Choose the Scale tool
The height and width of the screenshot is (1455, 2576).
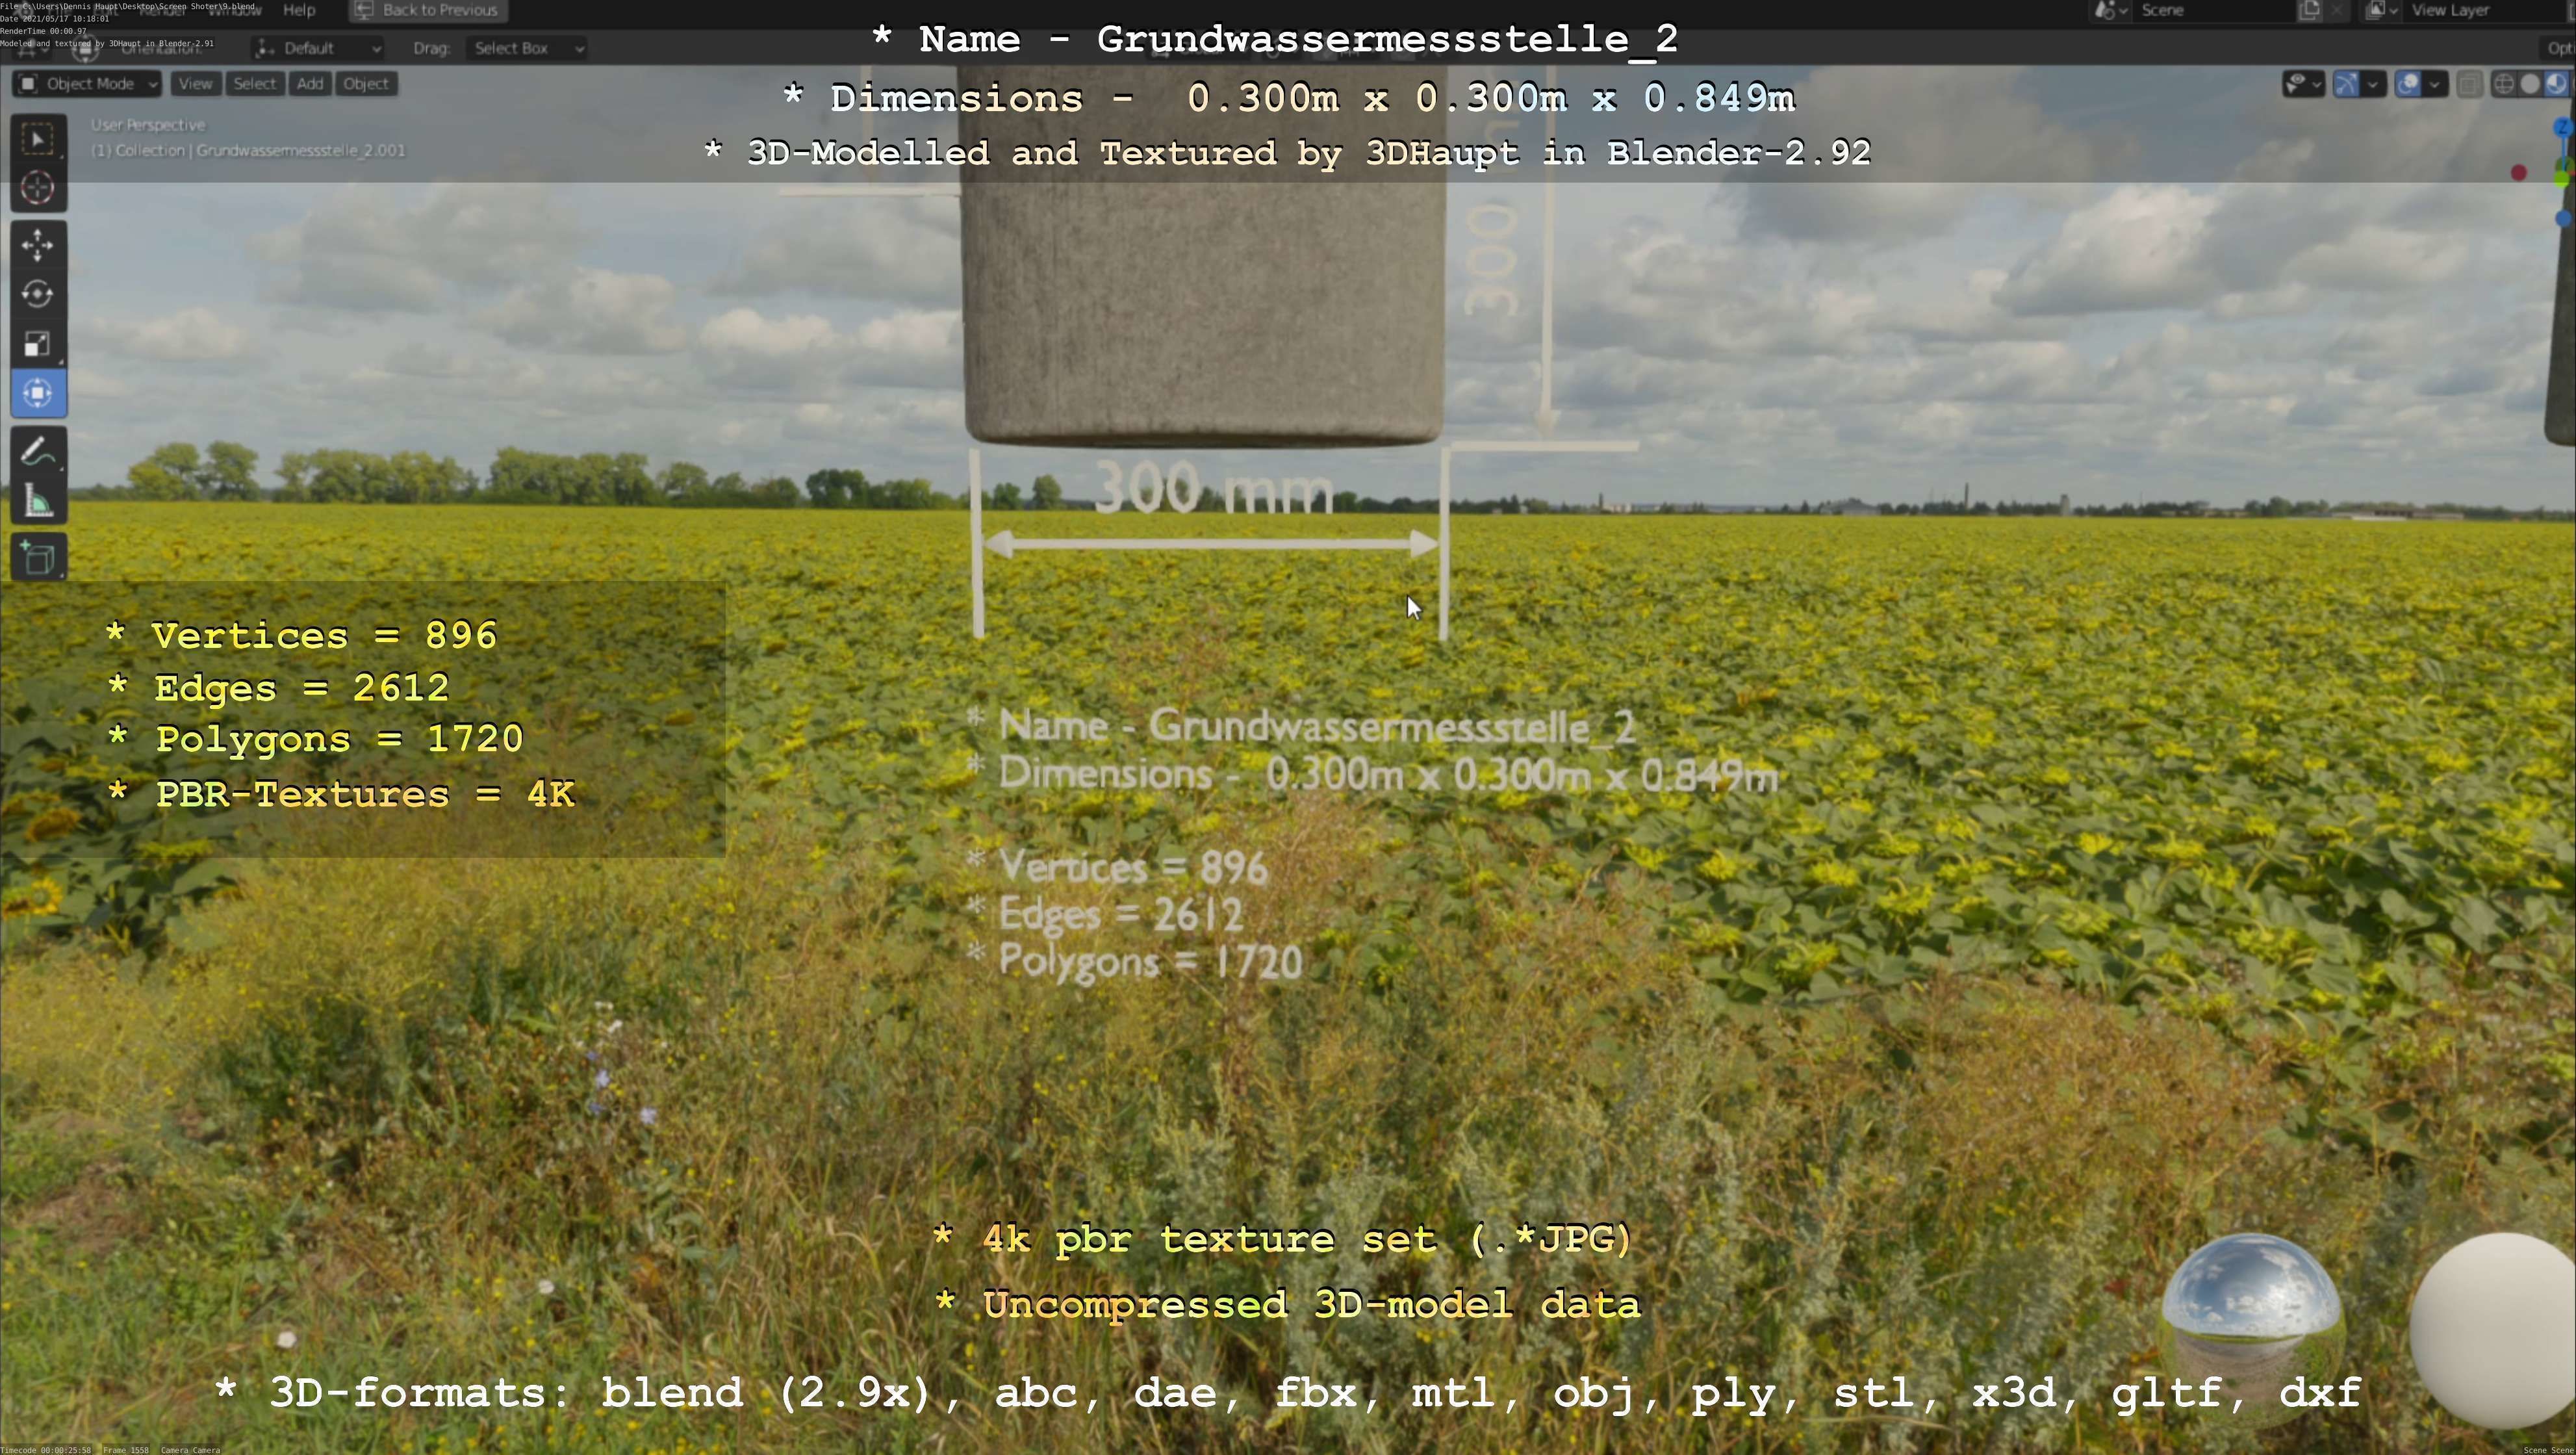coord(38,344)
